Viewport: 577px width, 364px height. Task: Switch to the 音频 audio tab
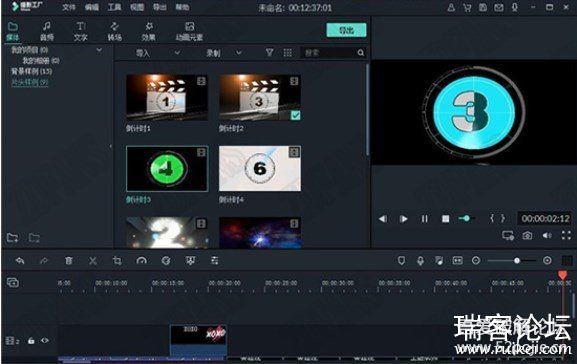click(x=47, y=31)
